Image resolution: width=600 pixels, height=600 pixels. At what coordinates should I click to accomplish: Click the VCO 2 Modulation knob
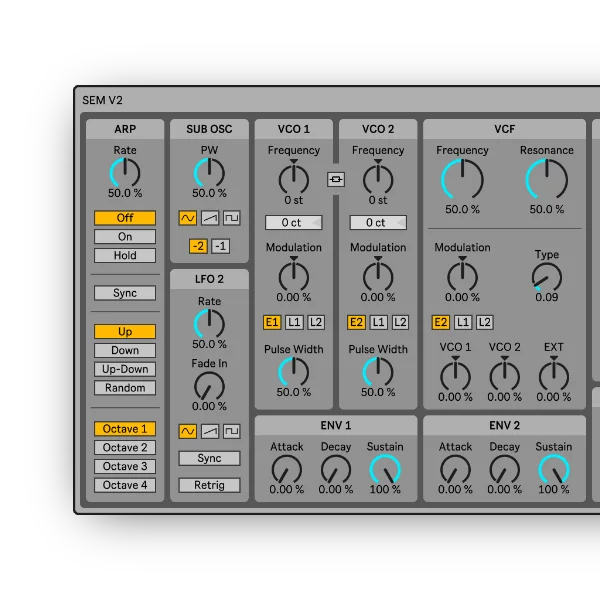pos(378,277)
